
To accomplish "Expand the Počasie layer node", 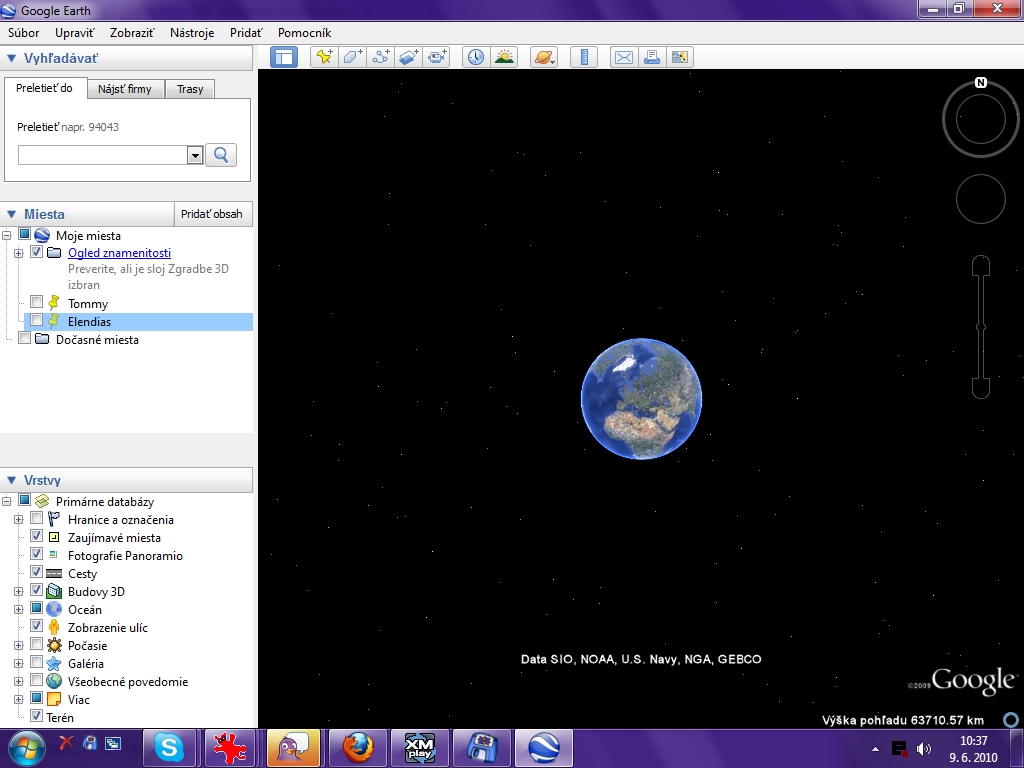I will pos(18,645).
